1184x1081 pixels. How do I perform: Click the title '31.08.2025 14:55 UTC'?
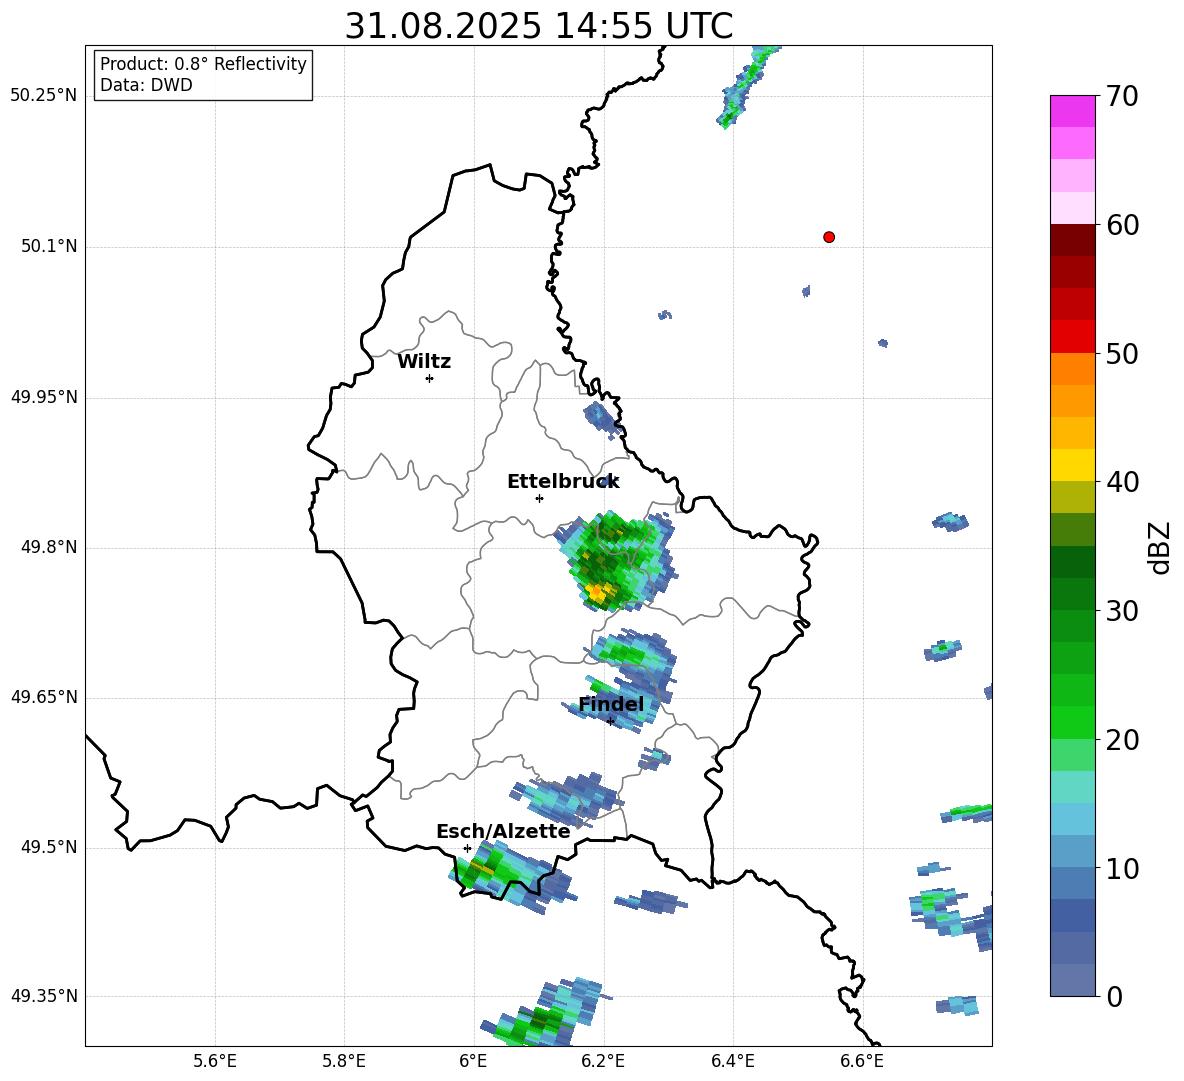[538, 26]
